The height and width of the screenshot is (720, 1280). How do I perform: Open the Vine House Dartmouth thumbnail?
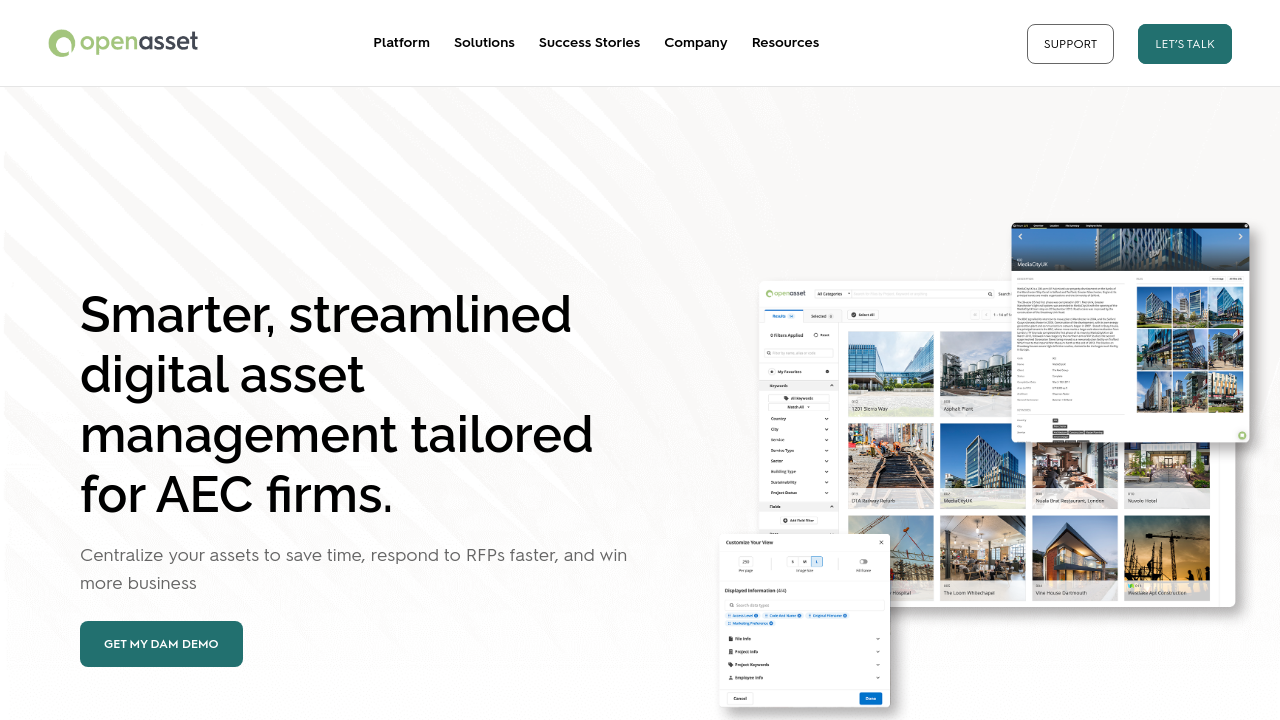click(x=1075, y=558)
